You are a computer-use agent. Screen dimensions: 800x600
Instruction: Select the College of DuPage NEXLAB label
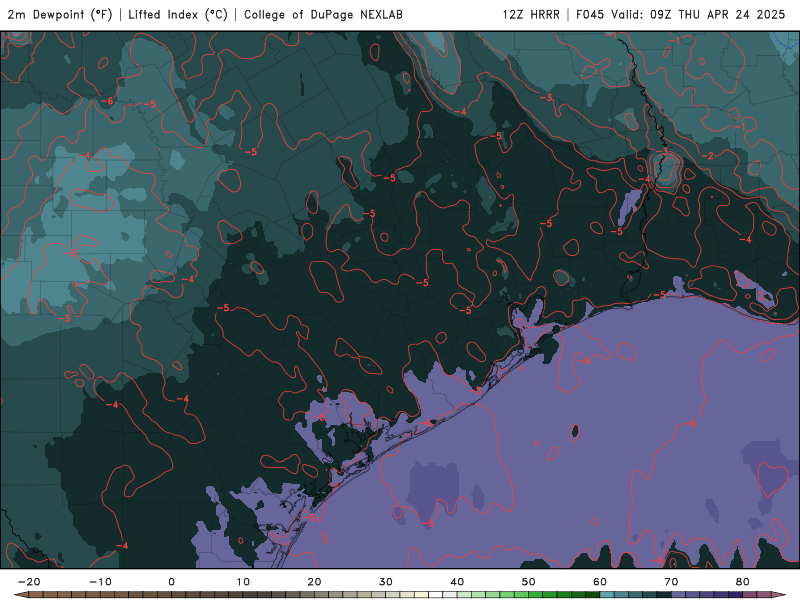click(x=323, y=15)
